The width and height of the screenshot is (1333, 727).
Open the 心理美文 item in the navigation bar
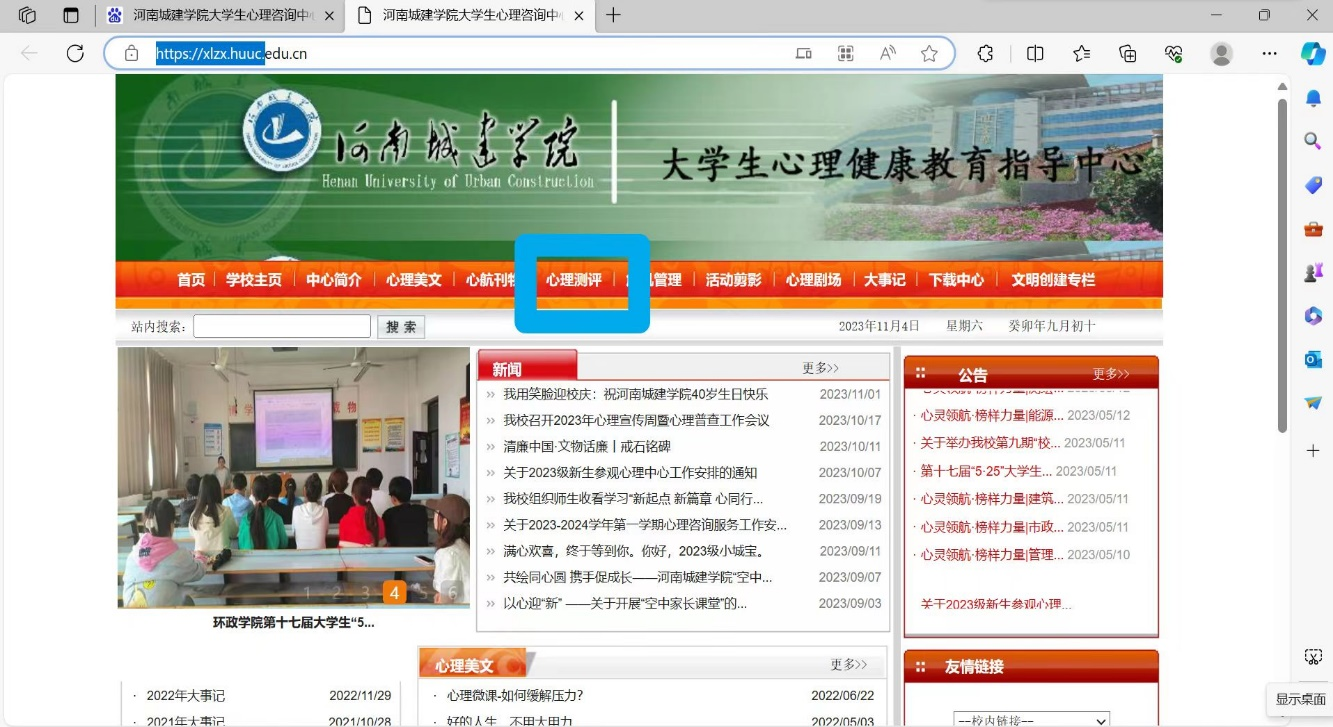tap(414, 280)
